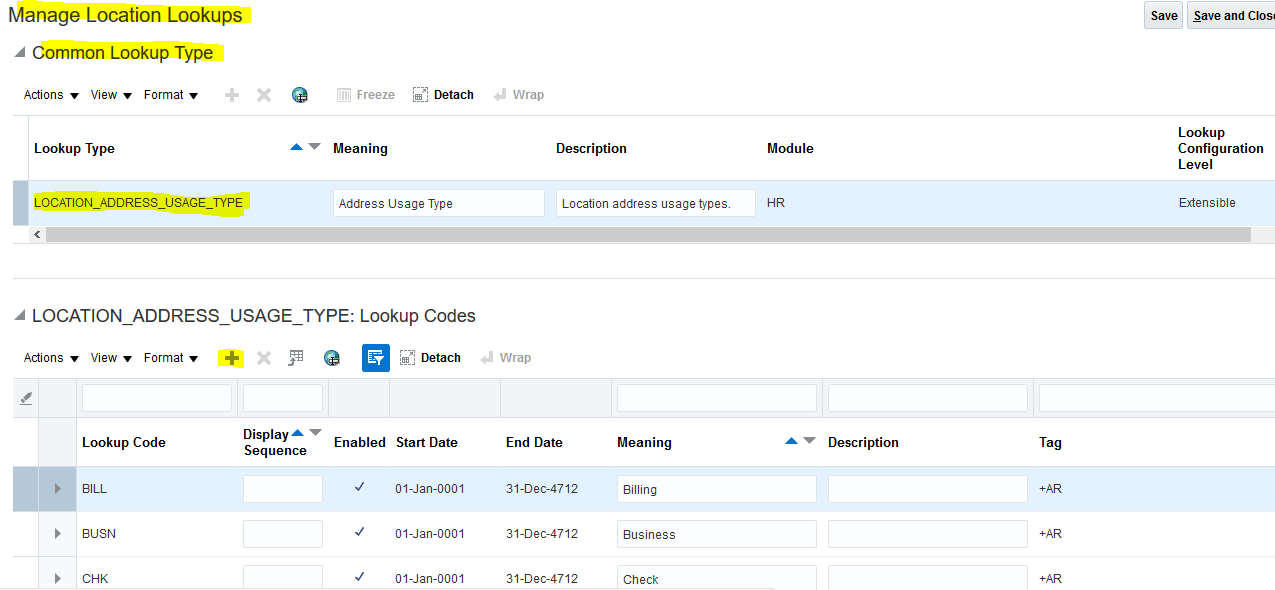Toggle the Enabled checkmark for BILL
Viewport: 1275px width, 590px height.
click(360, 488)
